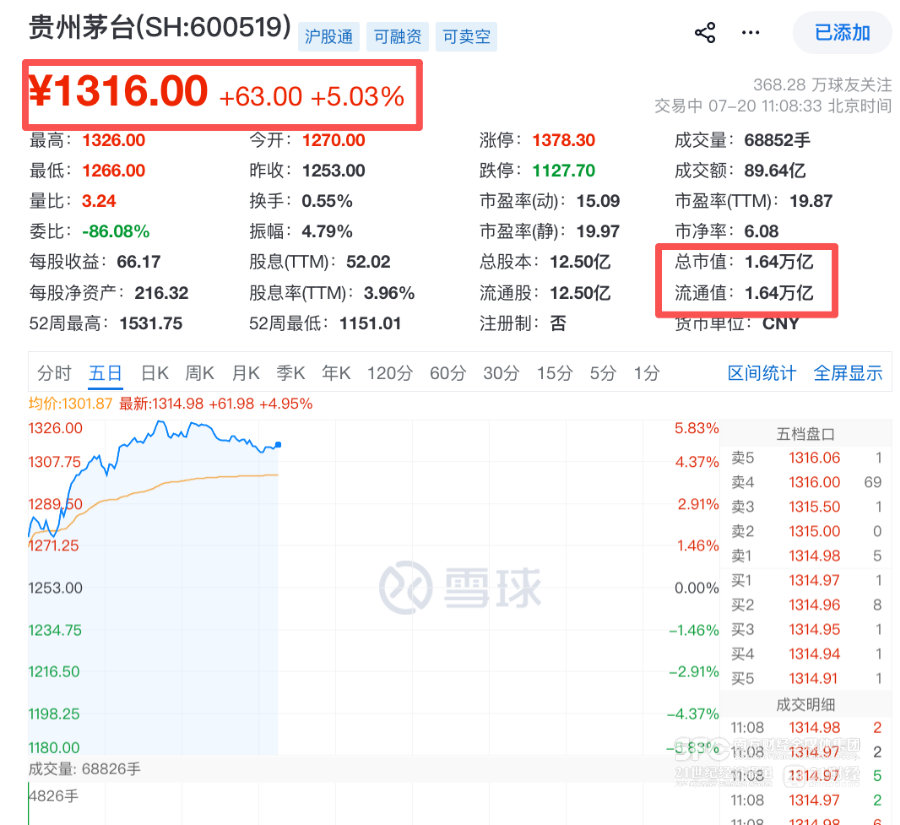Click the 成交量: 68826手 volume label
This screenshot has height=825, width=900.
click(84, 769)
